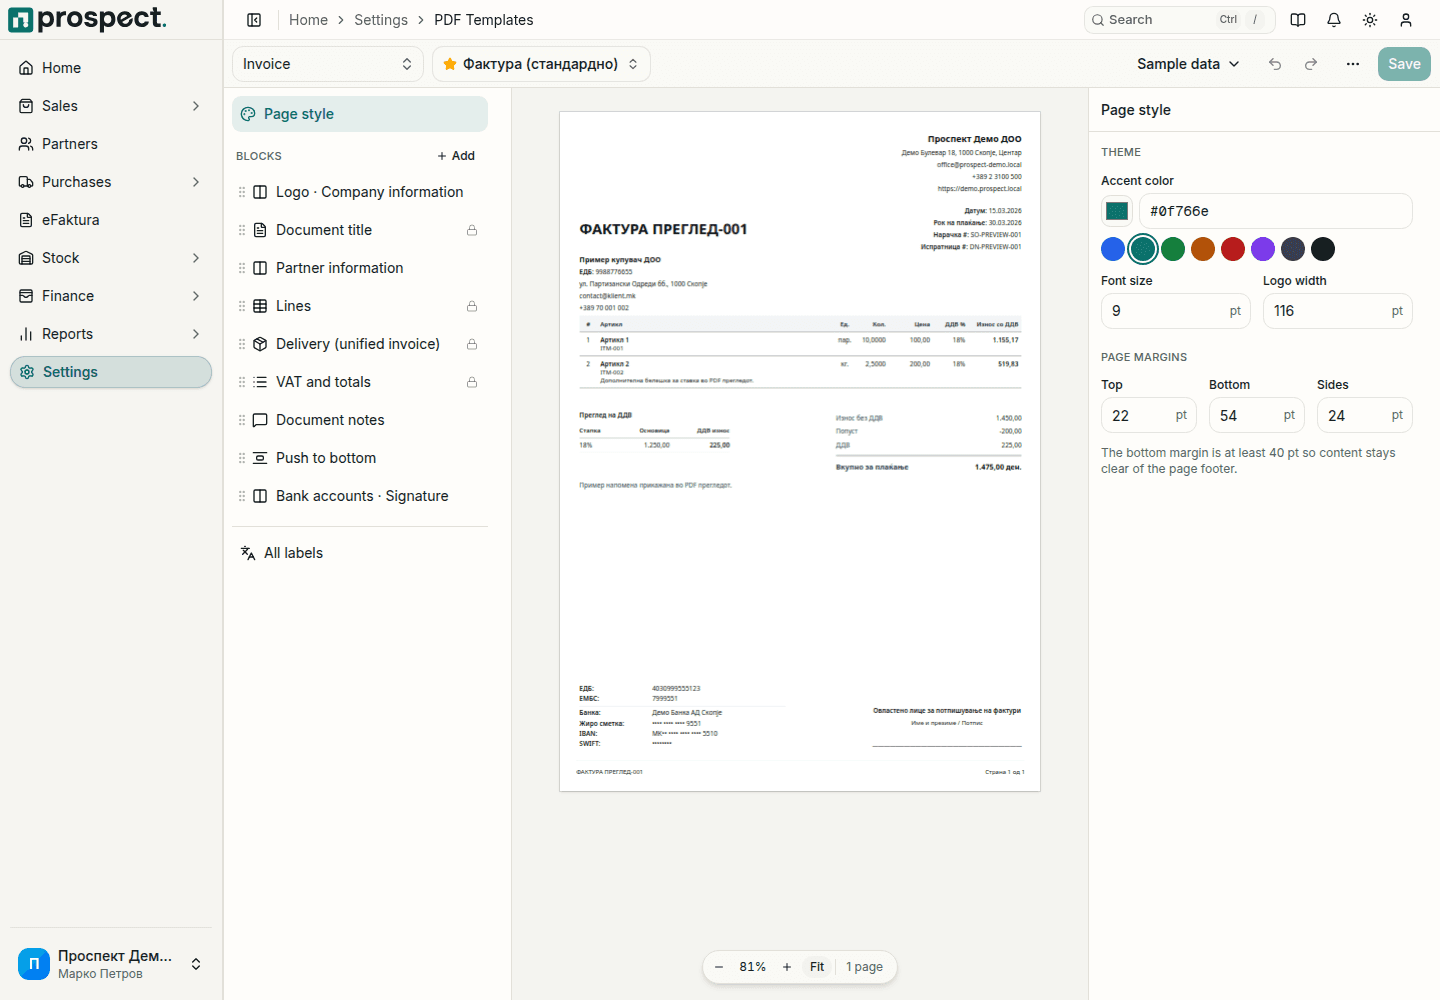Expand the Purchases menu
Image resolution: width=1440 pixels, height=1000 pixels.
coord(111,182)
